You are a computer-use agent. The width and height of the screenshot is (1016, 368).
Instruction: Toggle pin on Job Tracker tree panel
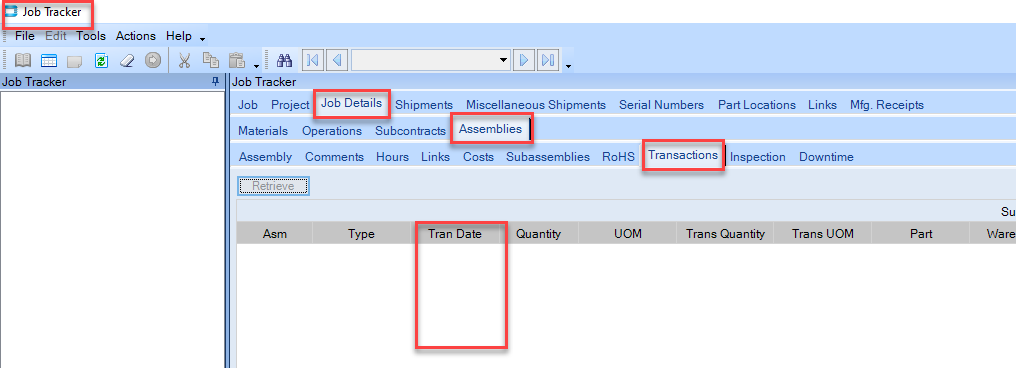click(x=216, y=82)
